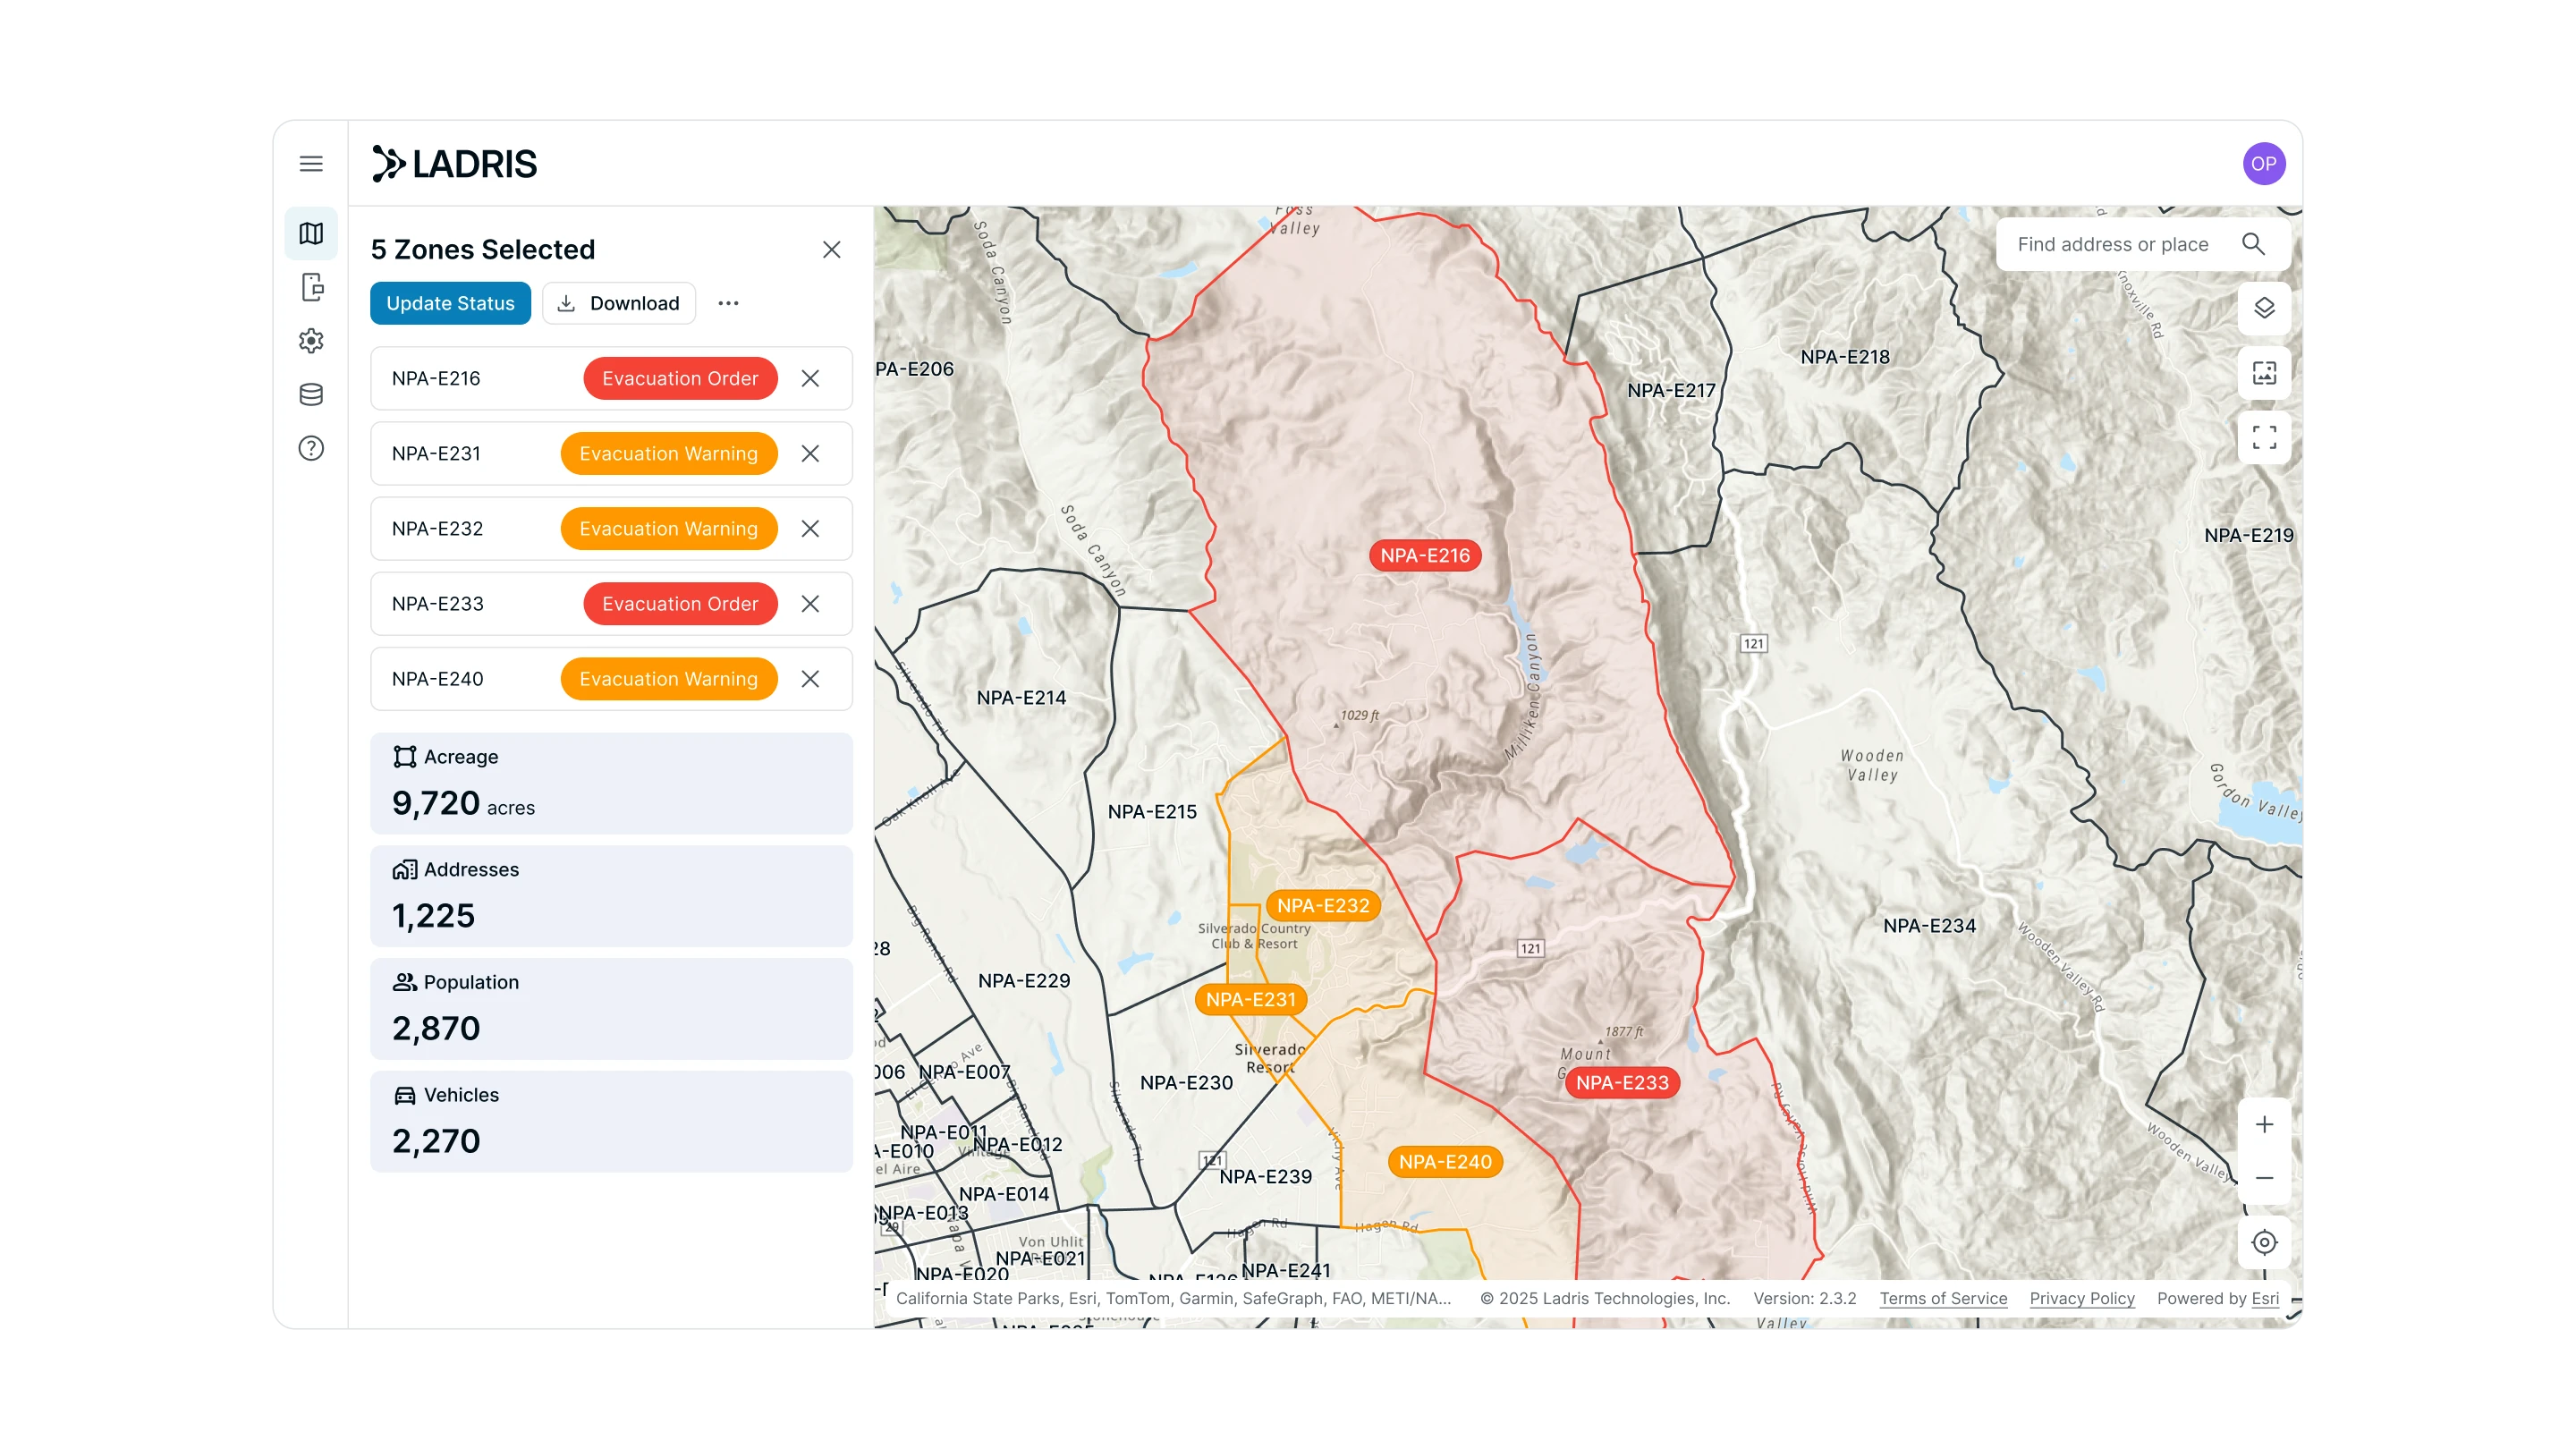Open the map layers control
Screen dimensions: 2576x1449
[x=2263, y=308]
